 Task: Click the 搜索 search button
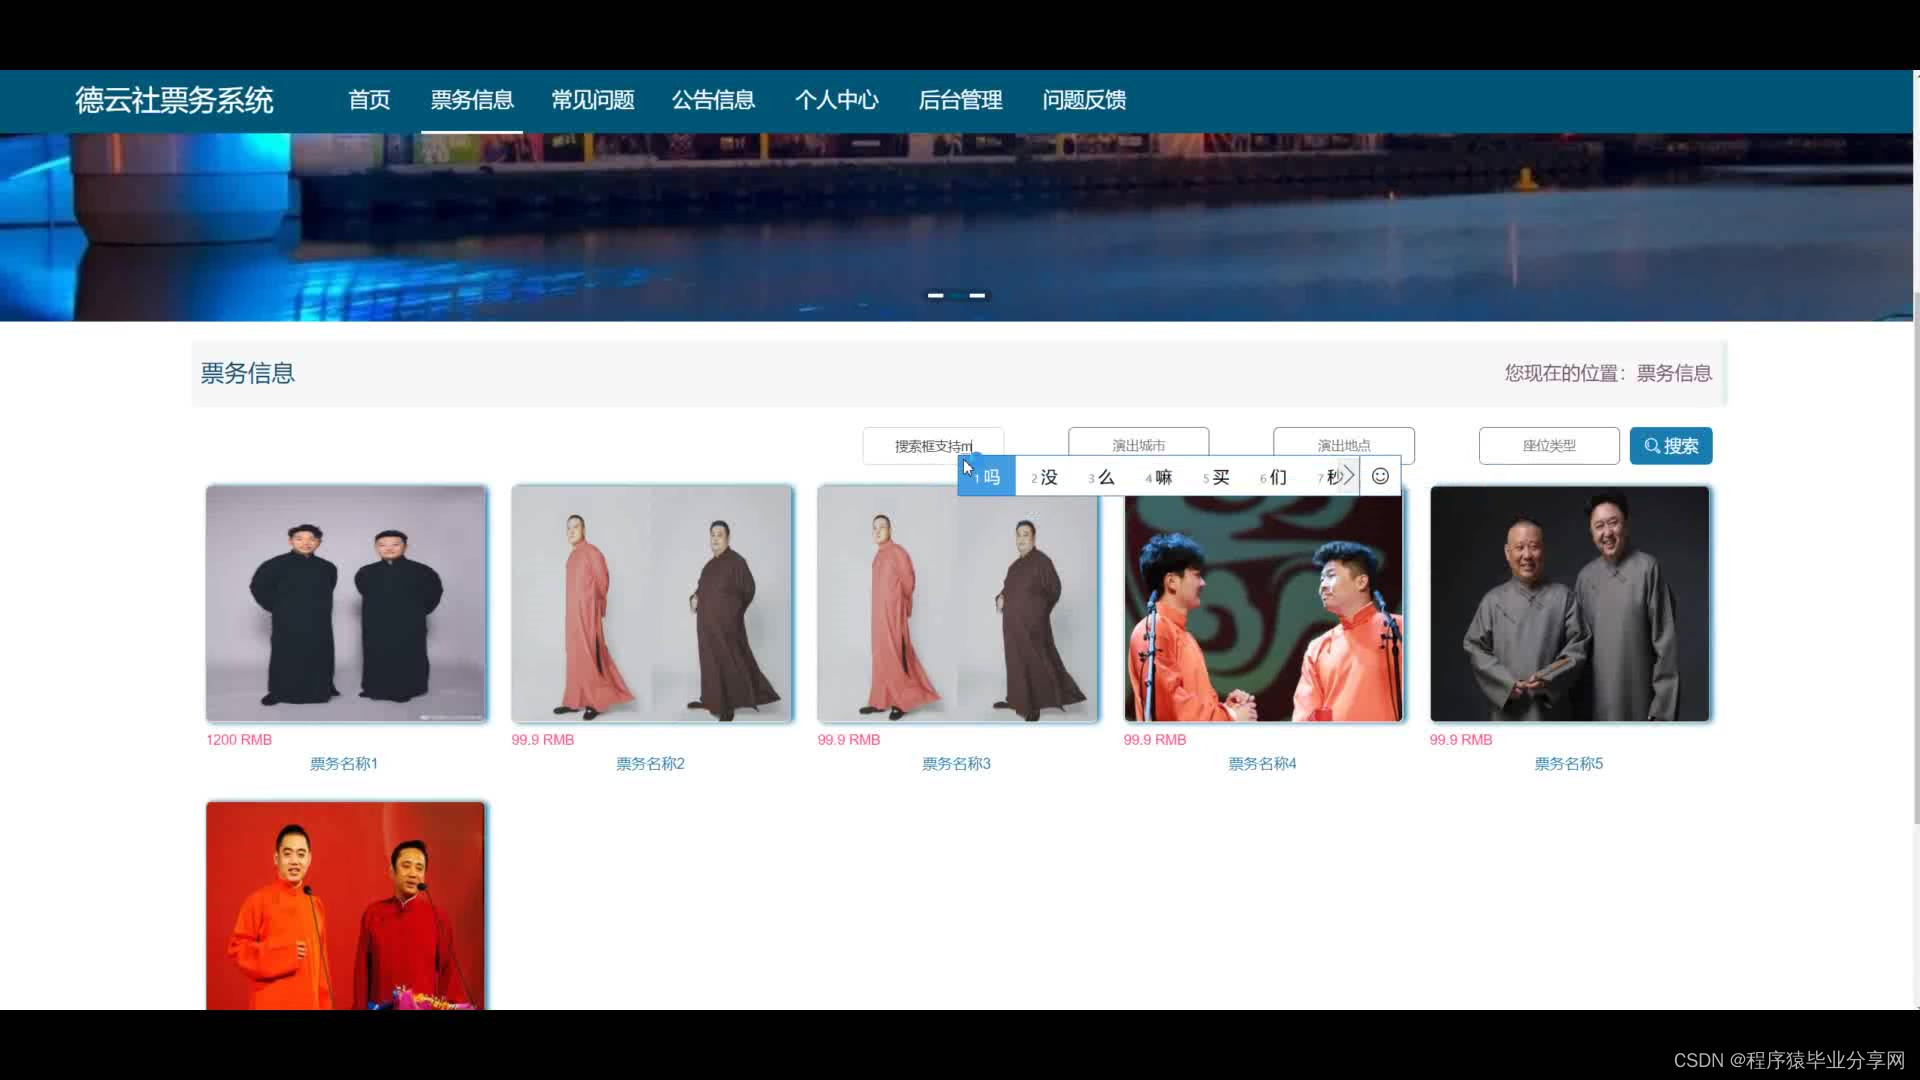[1670, 446]
